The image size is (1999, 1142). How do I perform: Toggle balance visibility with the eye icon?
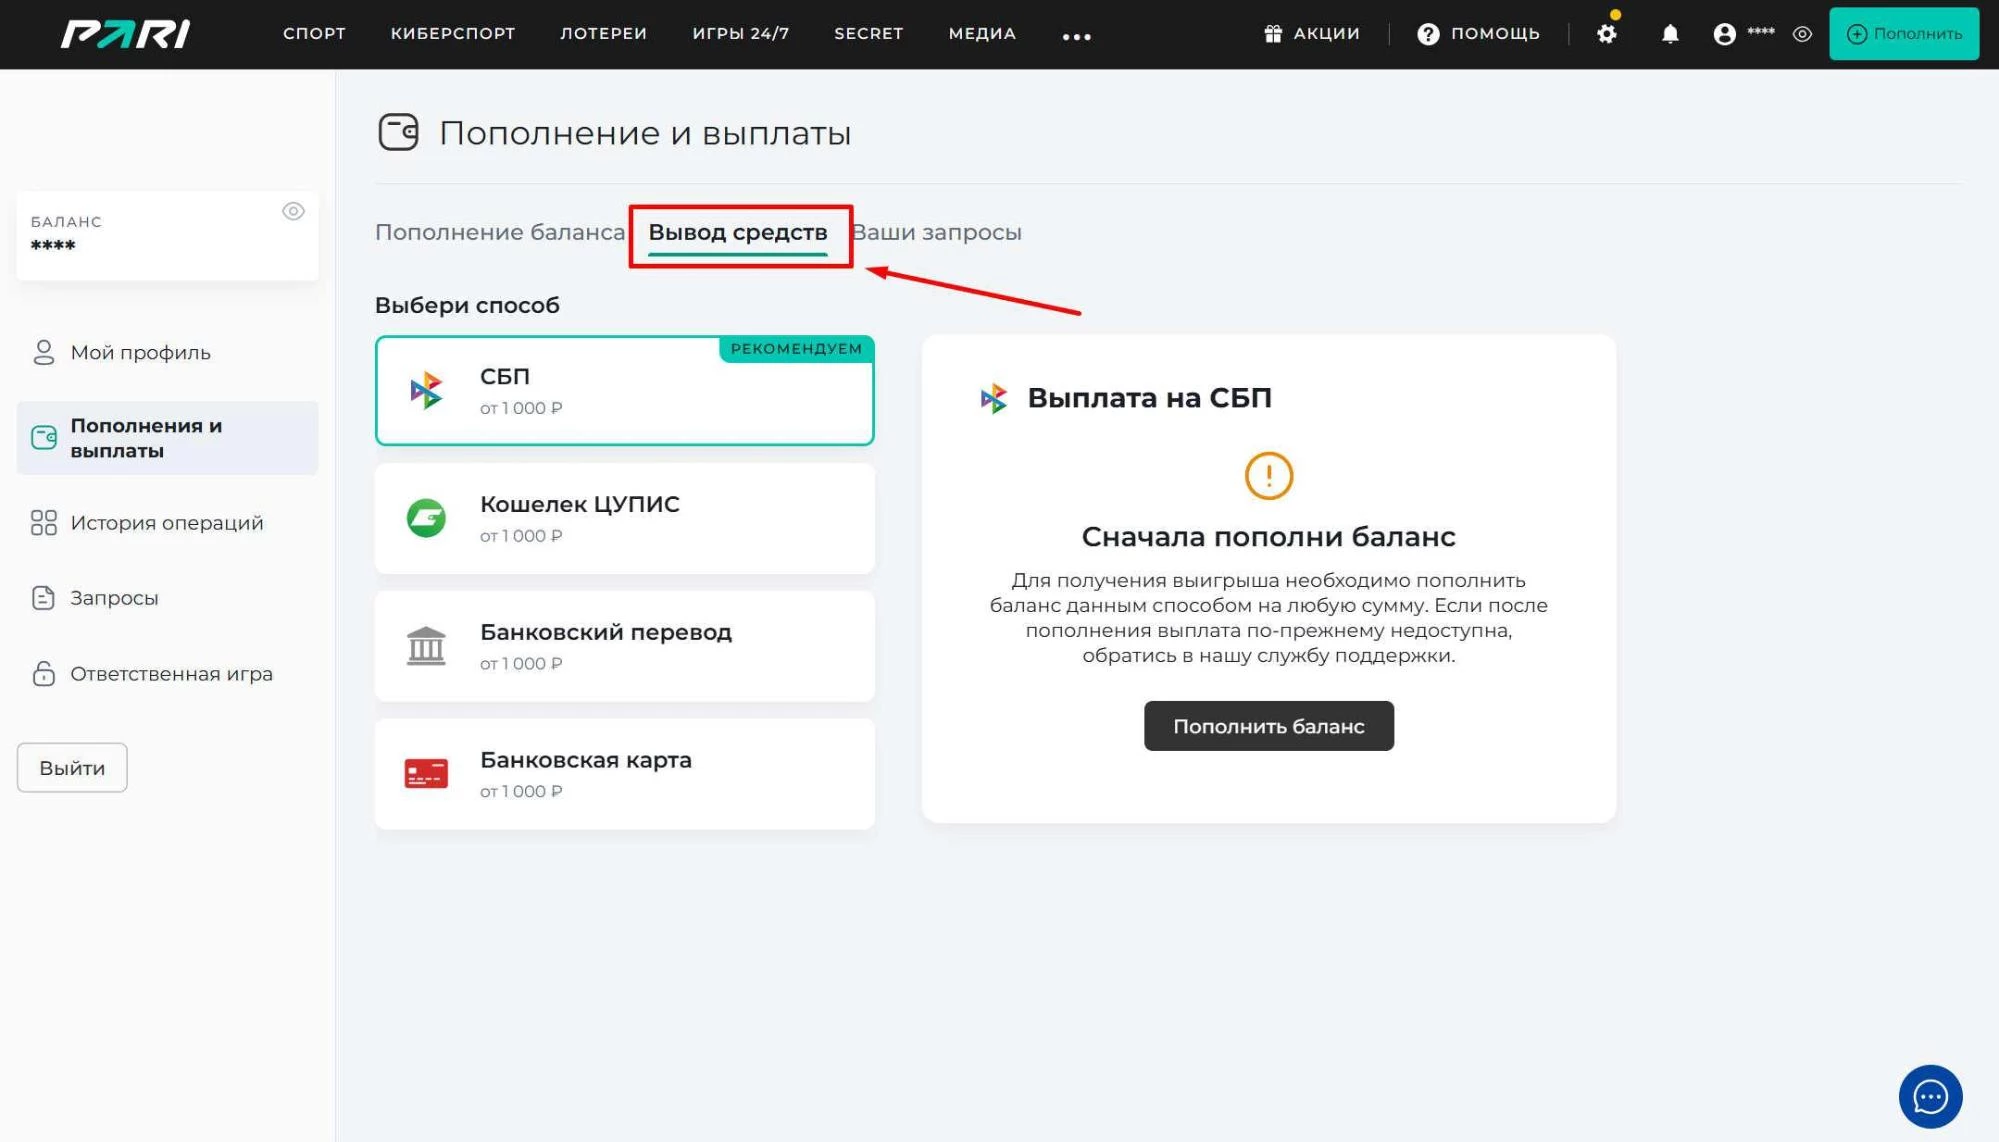point(293,211)
